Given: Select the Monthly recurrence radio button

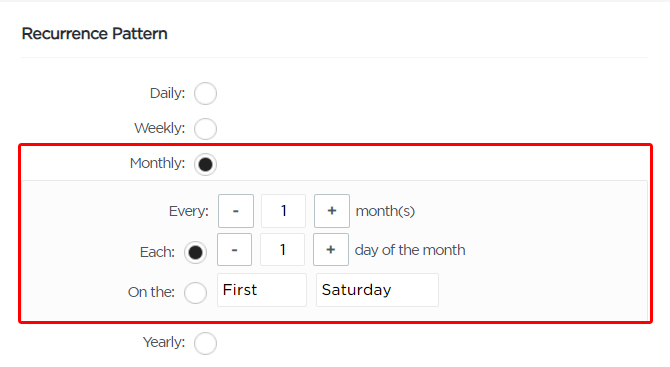Looking at the screenshot, I should [205, 164].
